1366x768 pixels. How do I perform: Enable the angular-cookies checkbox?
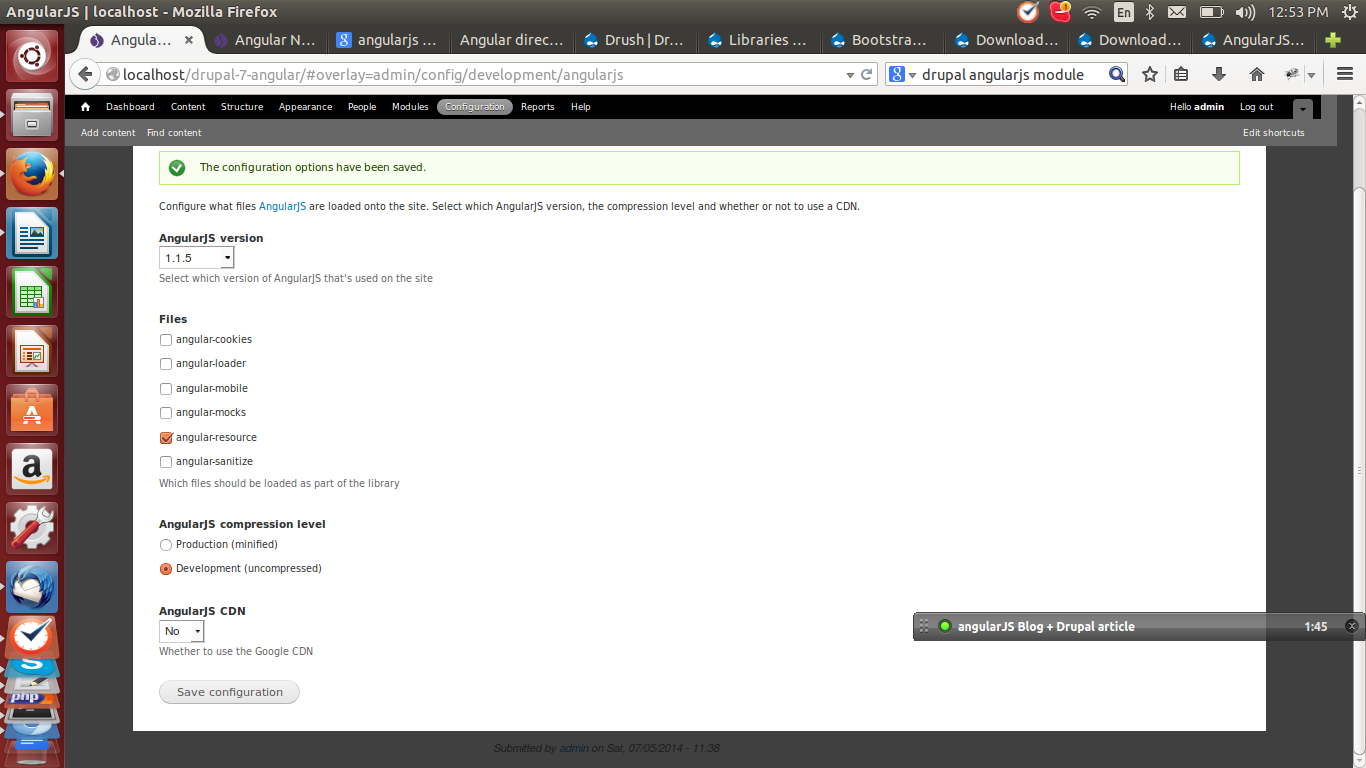(x=166, y=340)
